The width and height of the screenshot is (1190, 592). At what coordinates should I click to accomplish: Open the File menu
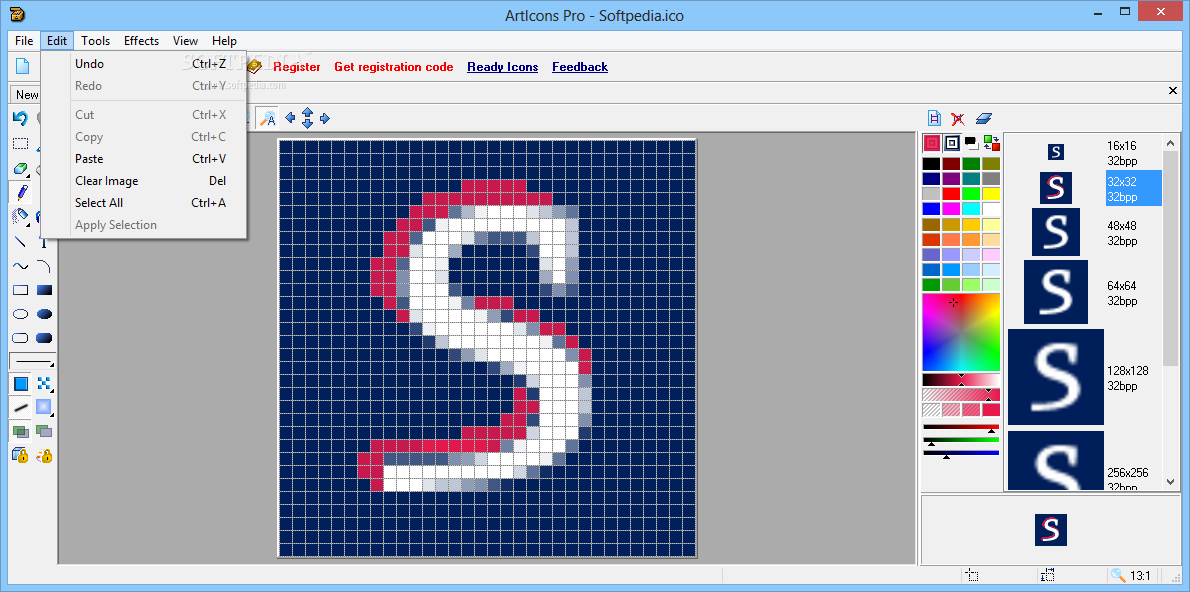[x=24, y=41]
